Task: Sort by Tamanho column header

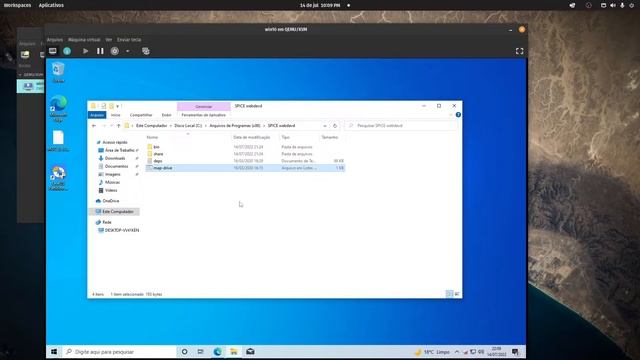Action: 331,137
